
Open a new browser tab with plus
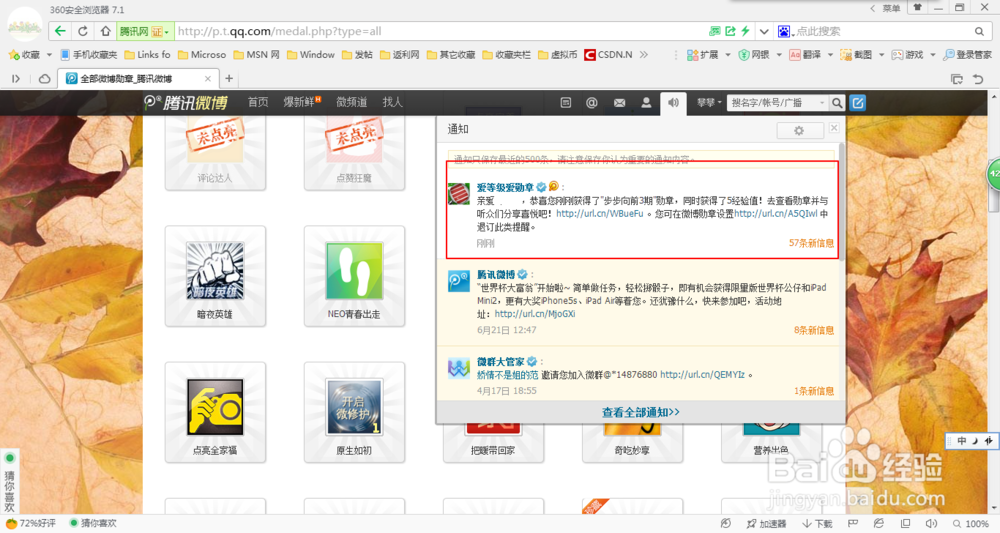pyautogui.click(x=229, y=78)
